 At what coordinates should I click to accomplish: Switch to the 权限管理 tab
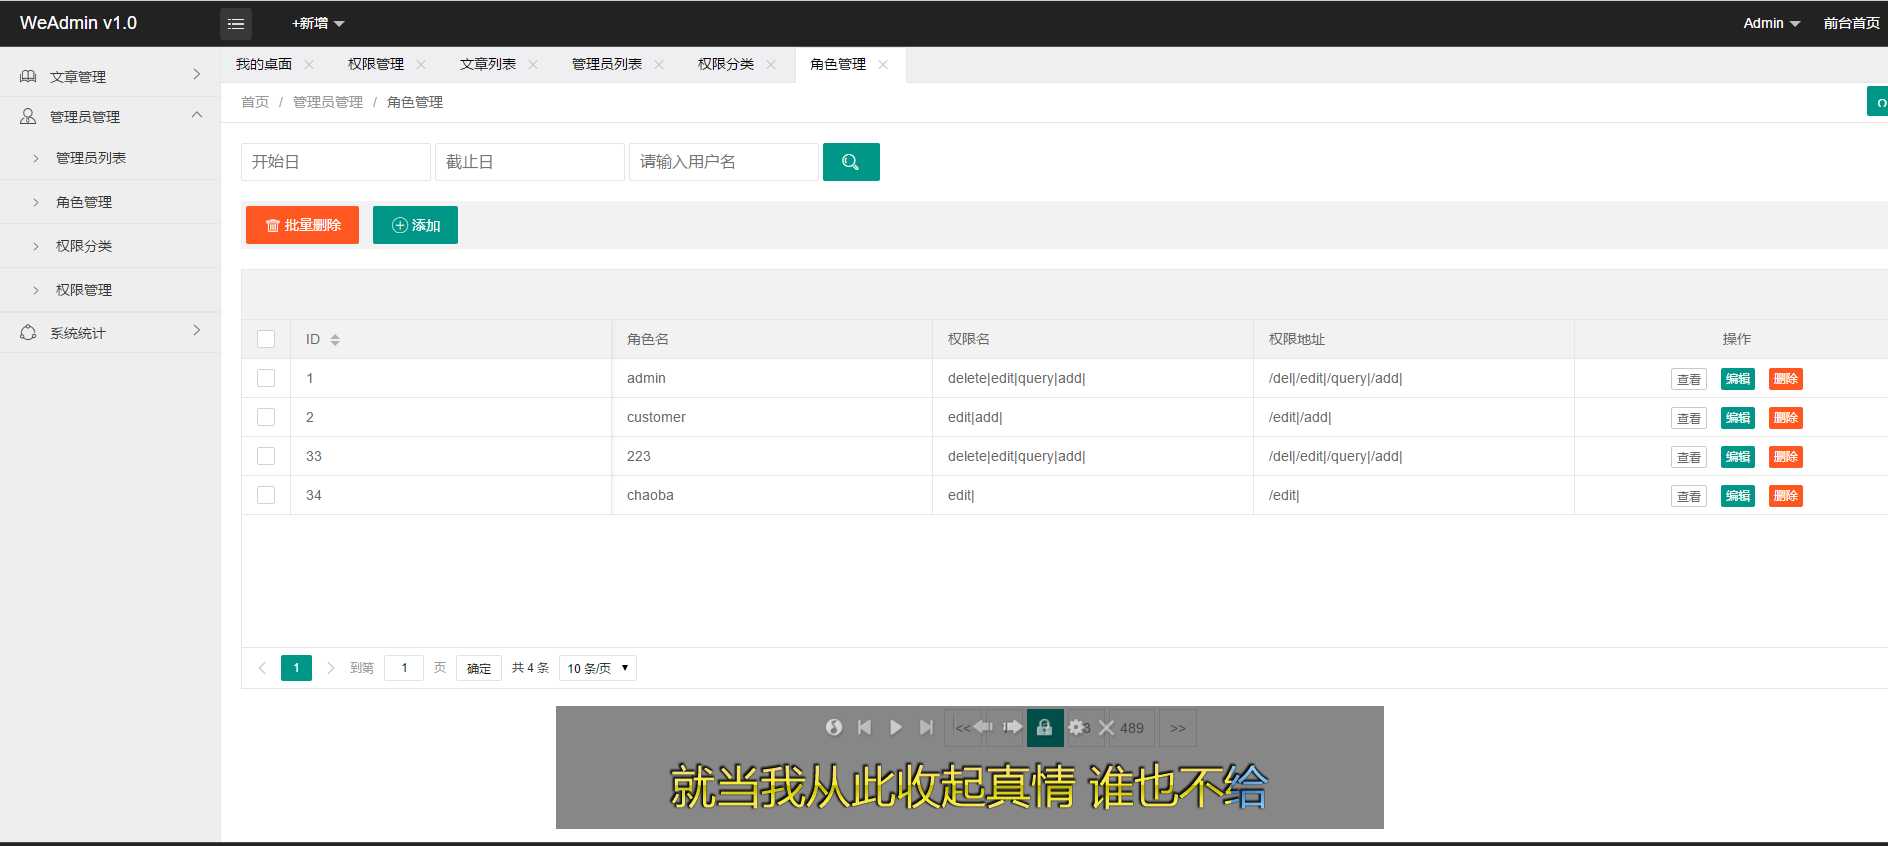click(376, 64)
